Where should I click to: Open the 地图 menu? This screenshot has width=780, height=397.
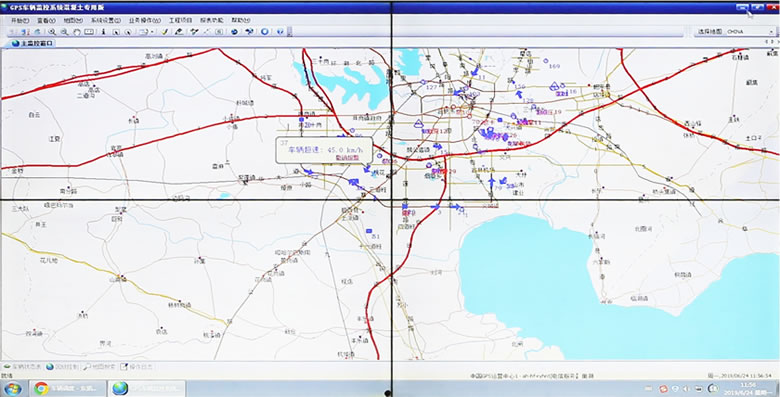pyautogui.click(x=73, y=20)
